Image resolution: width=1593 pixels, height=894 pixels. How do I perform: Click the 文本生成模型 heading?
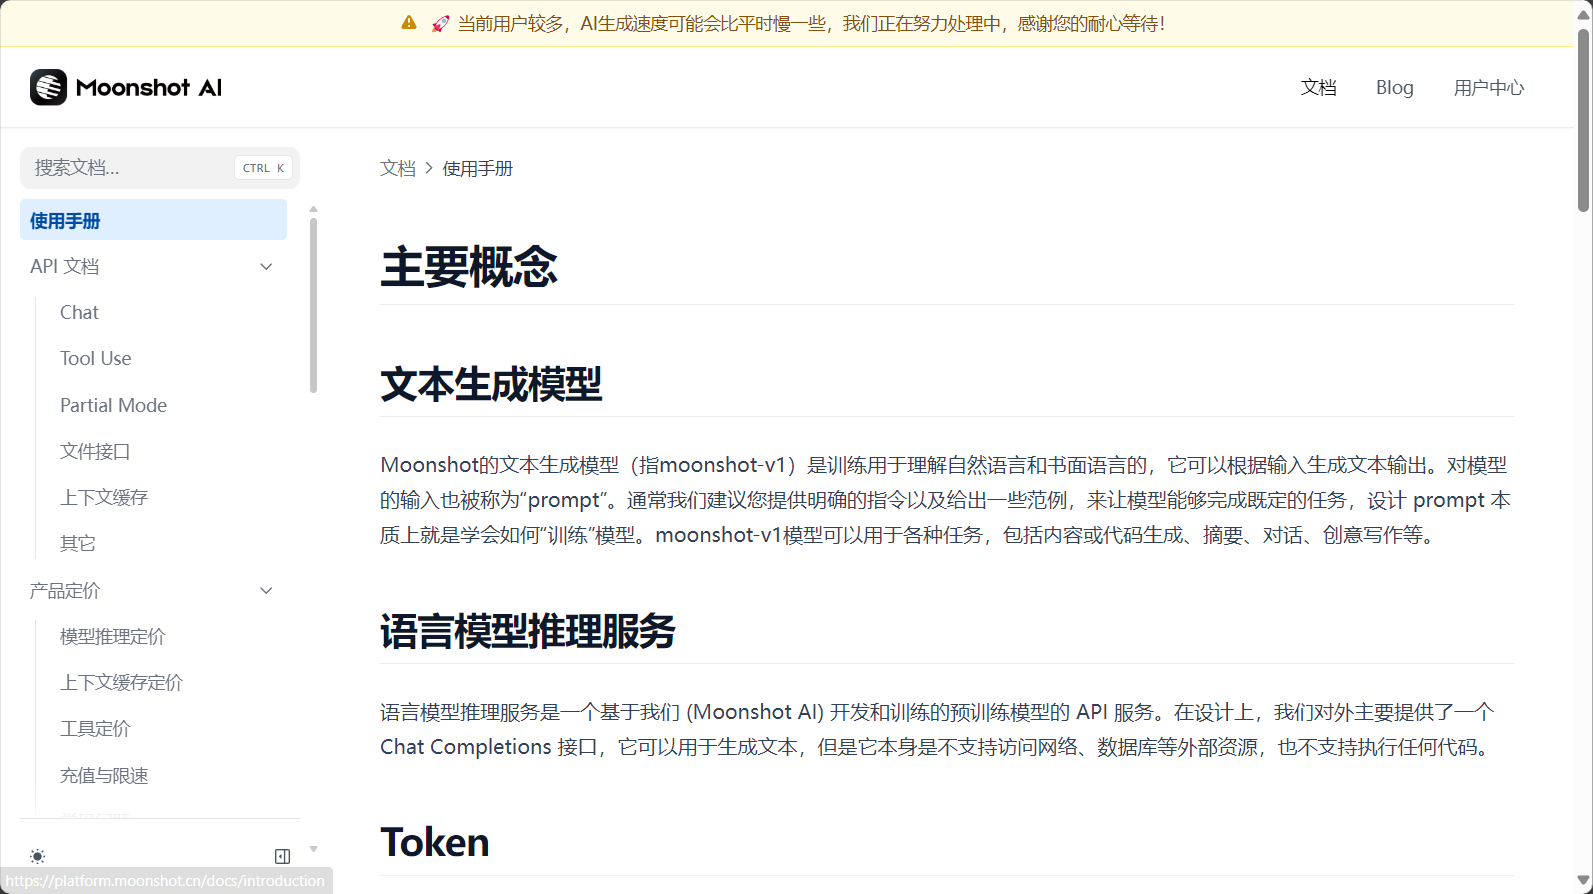point(491,384)
